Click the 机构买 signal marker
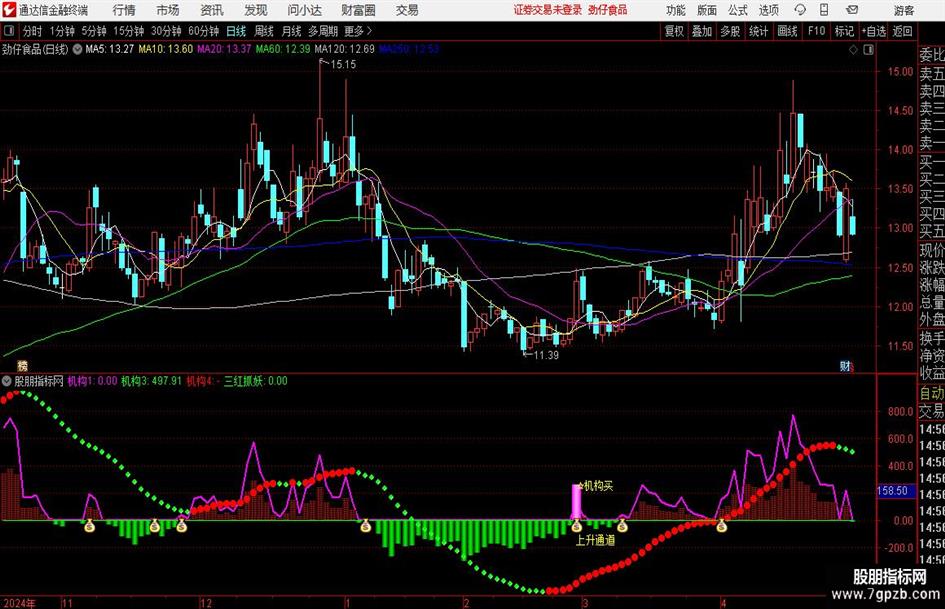Image resolution: width=945 pixels, height=609 pixels. pos(597,485)
